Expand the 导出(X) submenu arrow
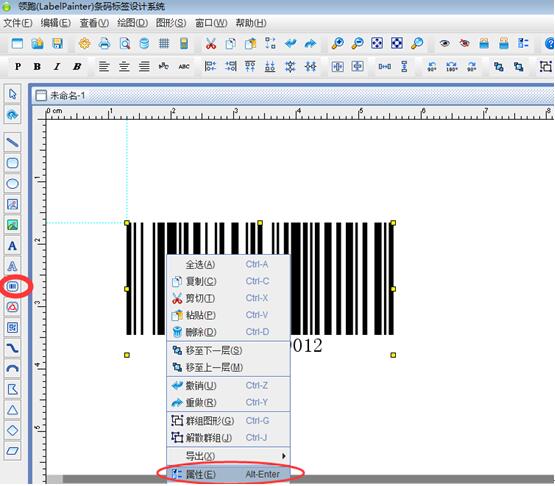 click(x=284, y=456)
